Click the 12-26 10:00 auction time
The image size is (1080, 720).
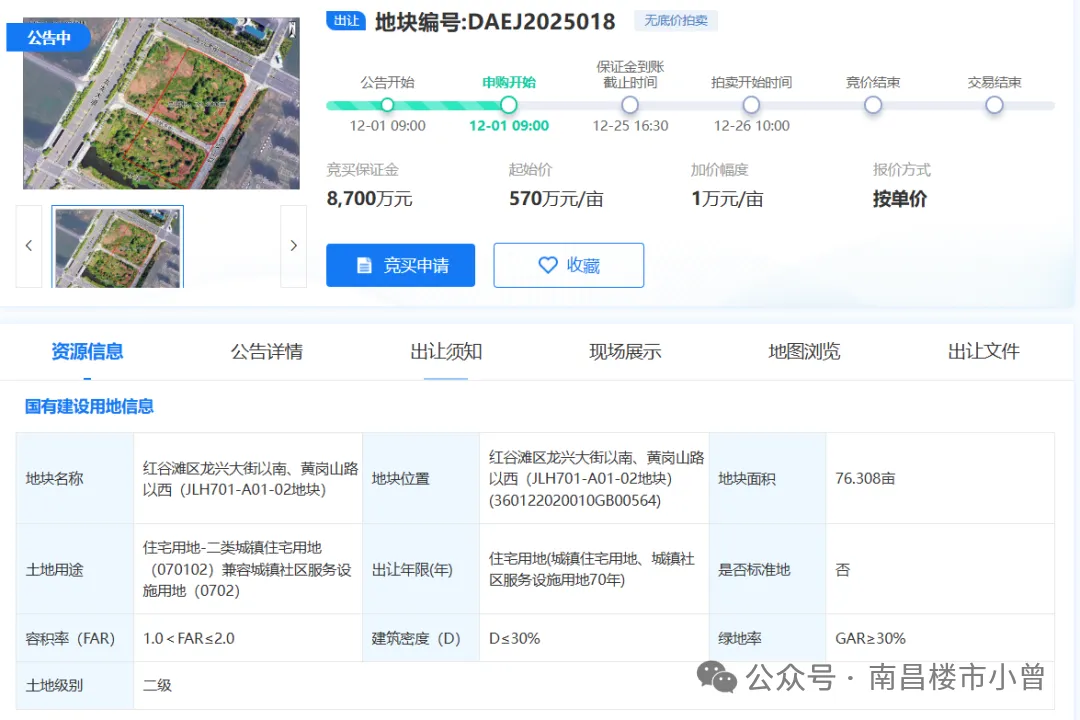click(x=751, y=126)
